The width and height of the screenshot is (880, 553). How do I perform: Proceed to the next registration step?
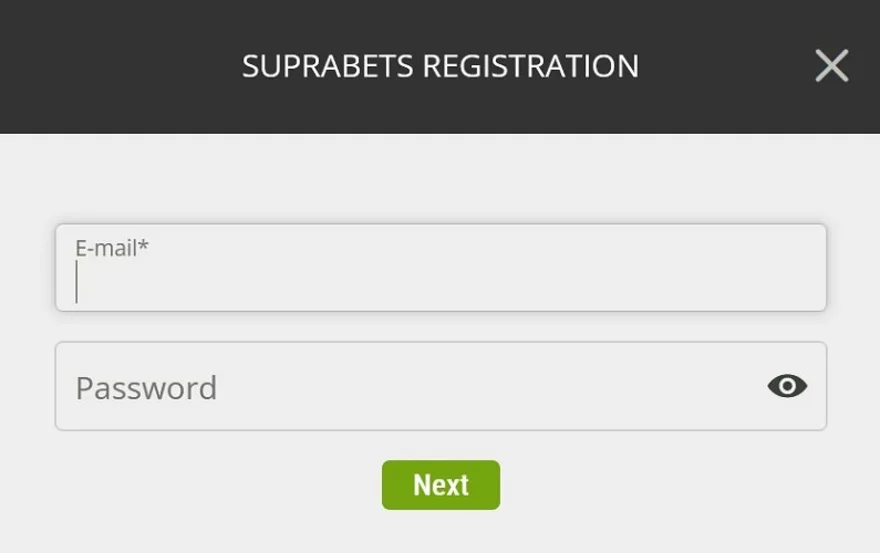(x=440, y=485)
